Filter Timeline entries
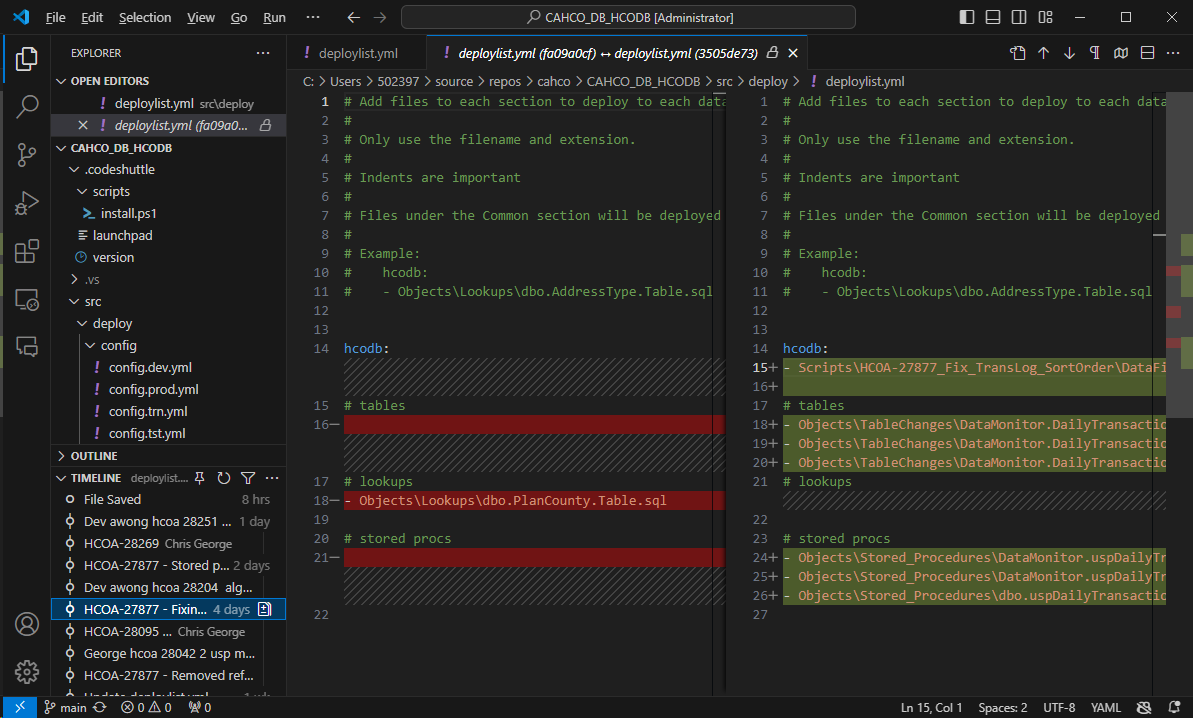 tap(248, 477)
